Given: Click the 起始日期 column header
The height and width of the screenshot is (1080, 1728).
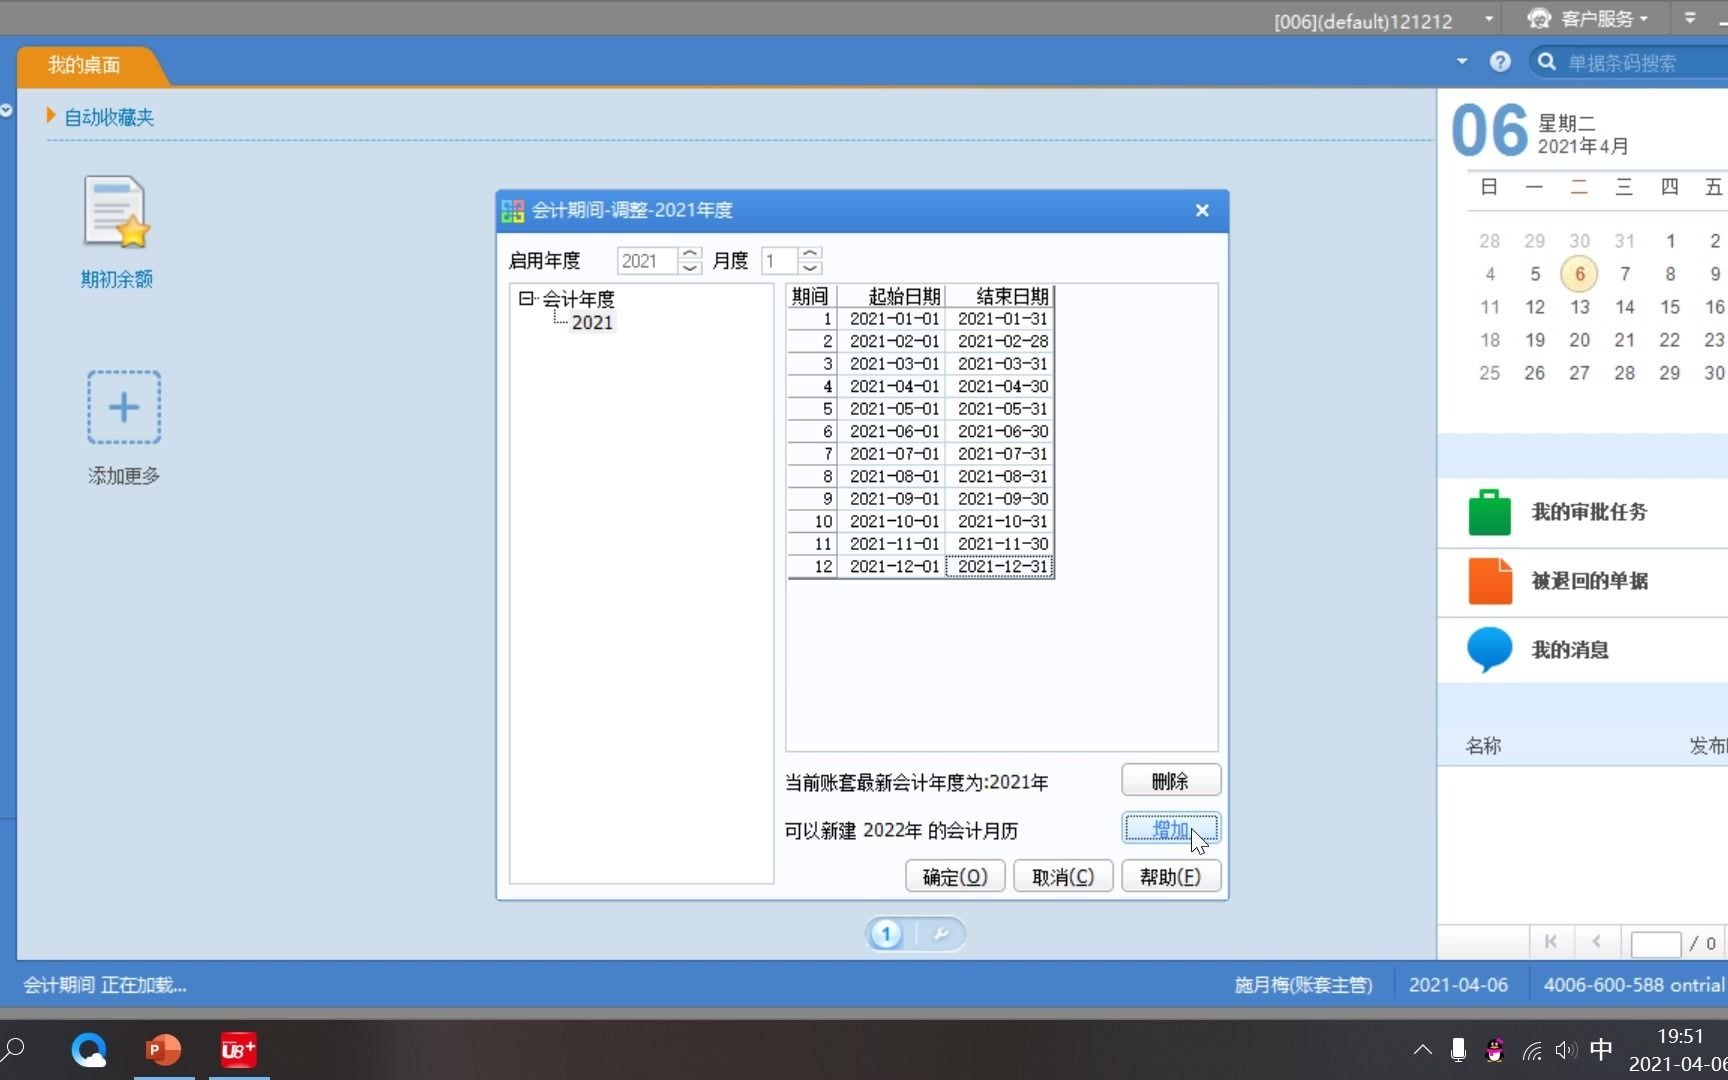Looking at the screenshot, I should click(x=892, y=296).
